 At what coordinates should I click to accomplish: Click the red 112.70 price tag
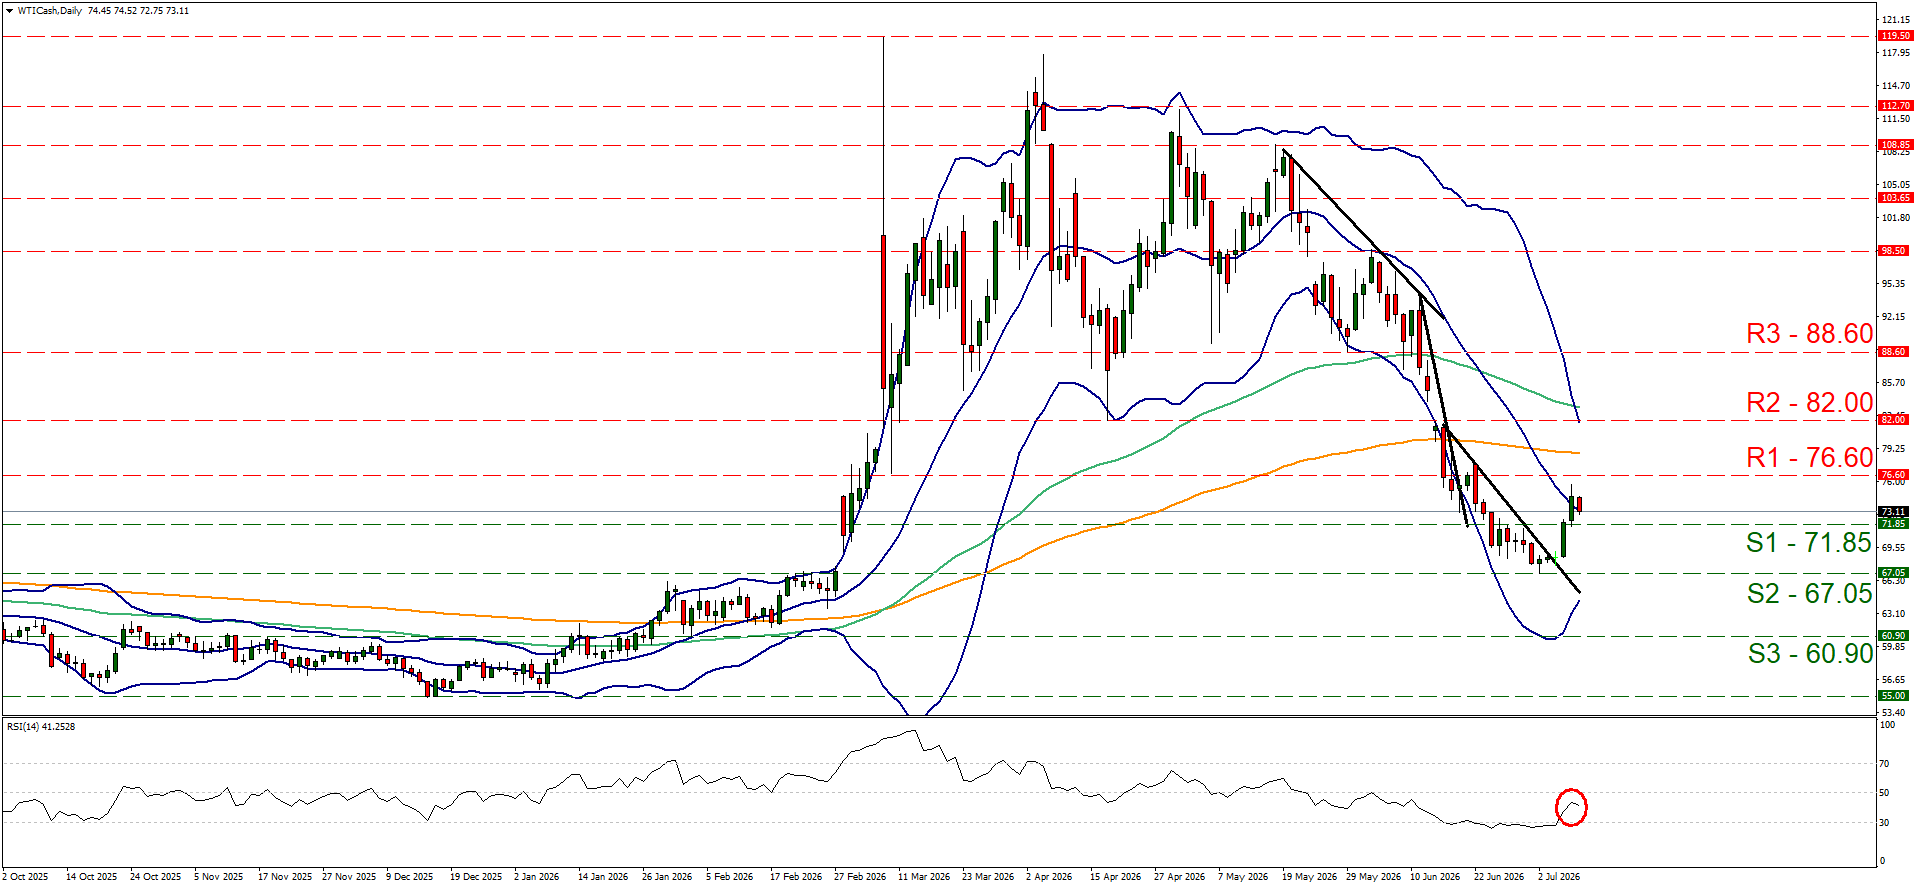(x=1896, y=106)
